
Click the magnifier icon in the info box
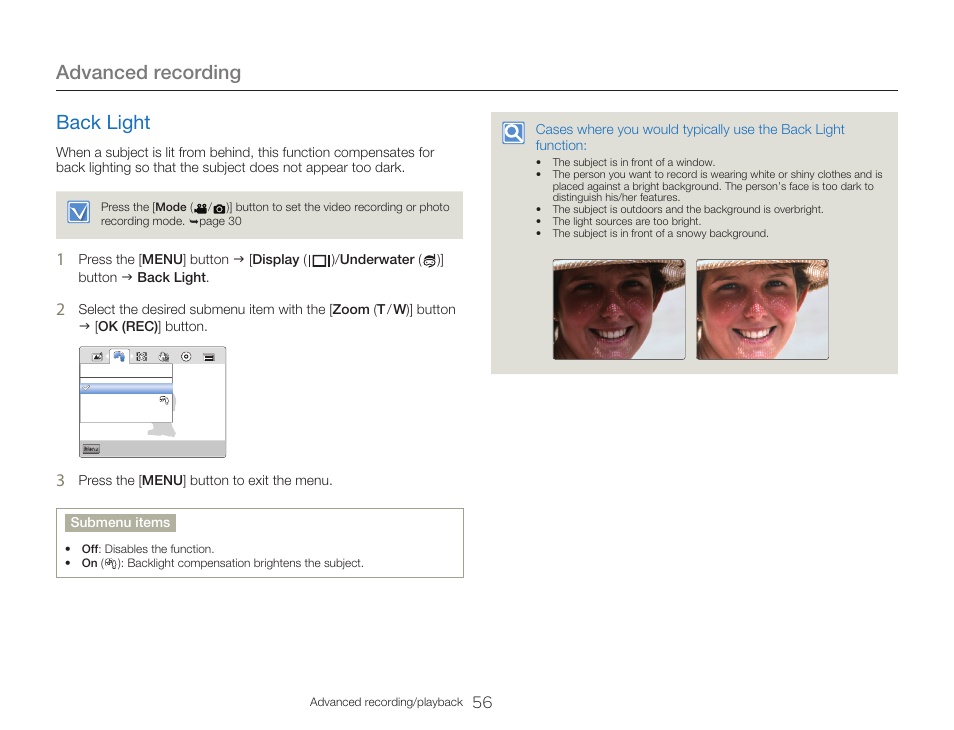(x=512, y=133)
